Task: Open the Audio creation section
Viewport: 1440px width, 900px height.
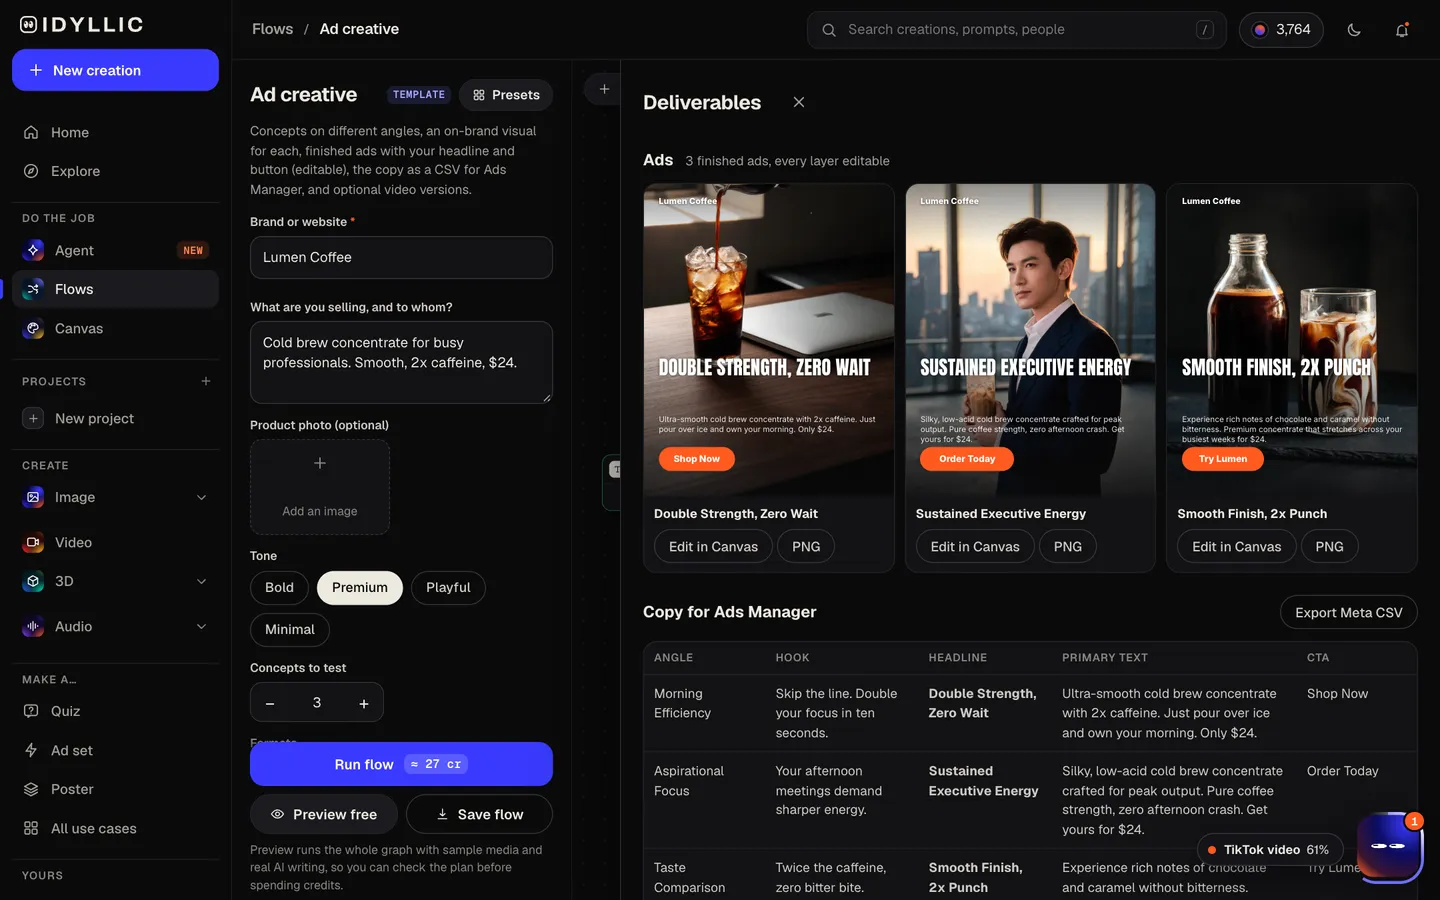Action: click(73, 626)
